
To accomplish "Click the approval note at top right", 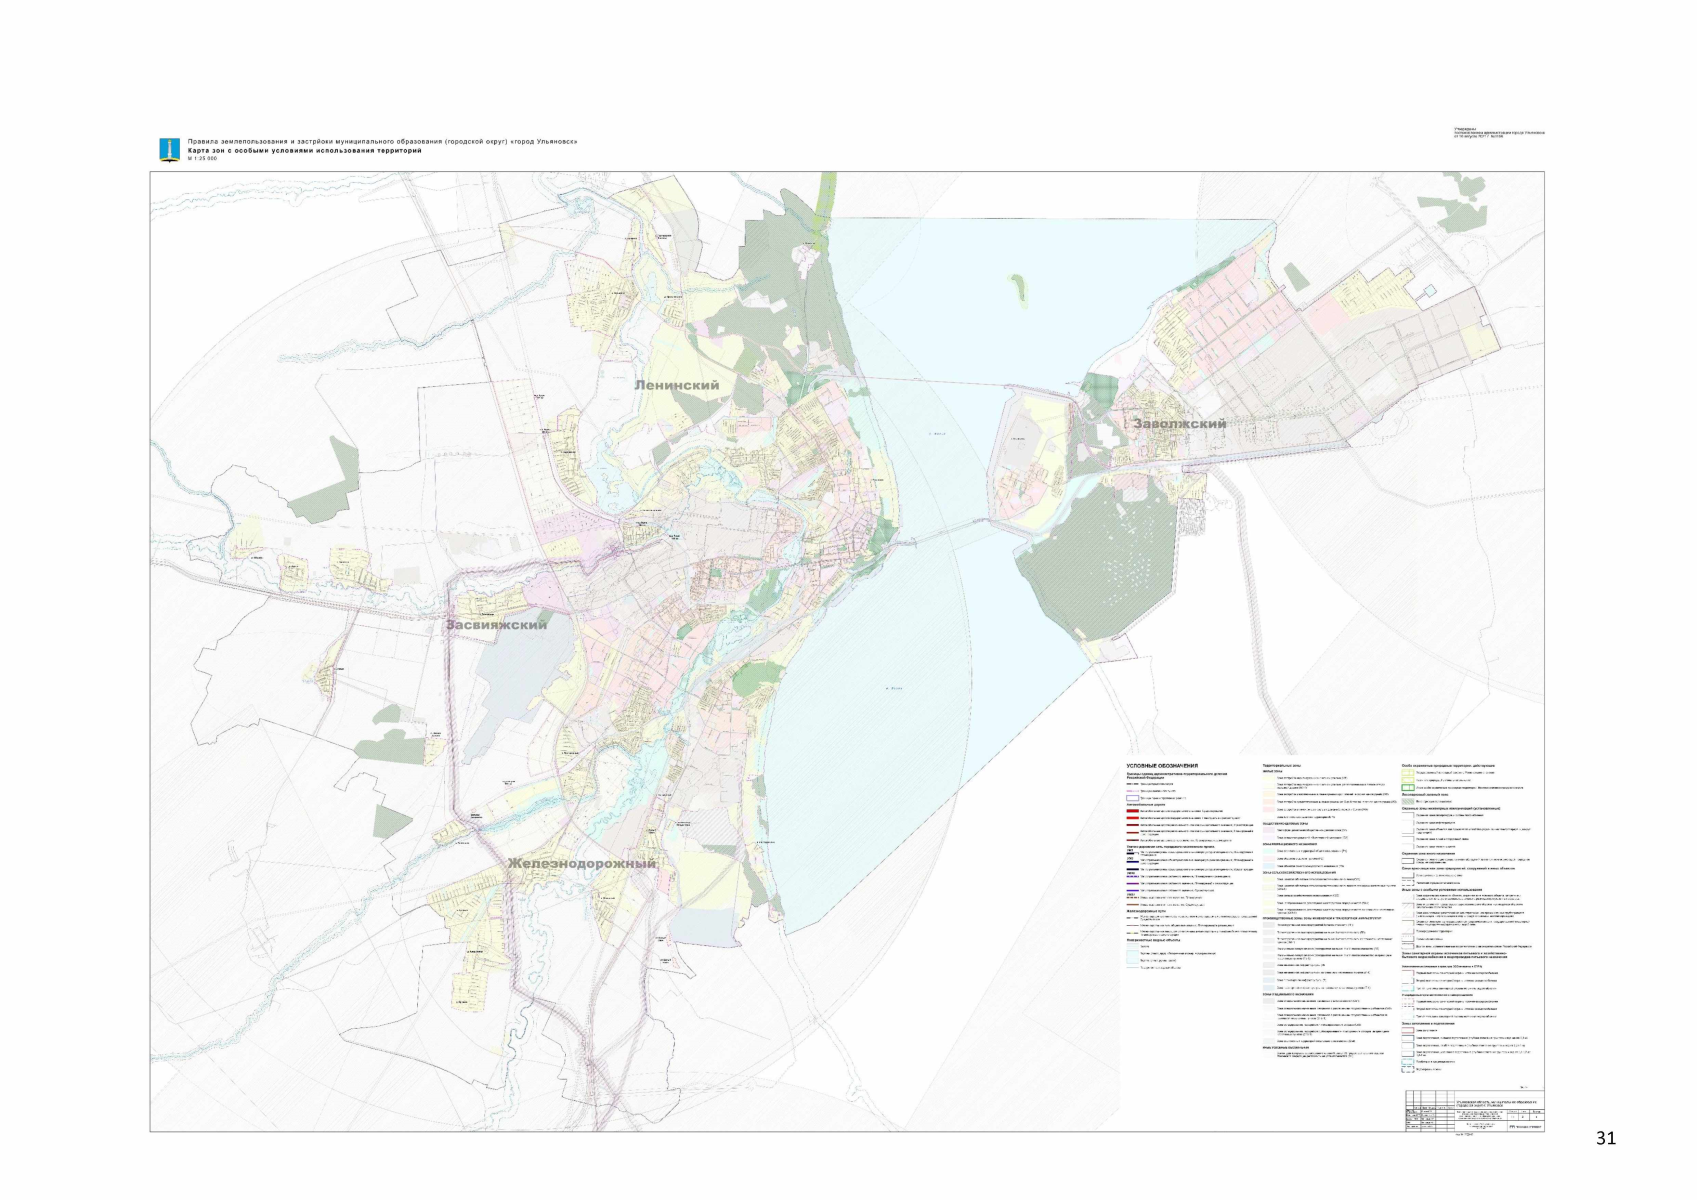I will tap(1499, 133).
